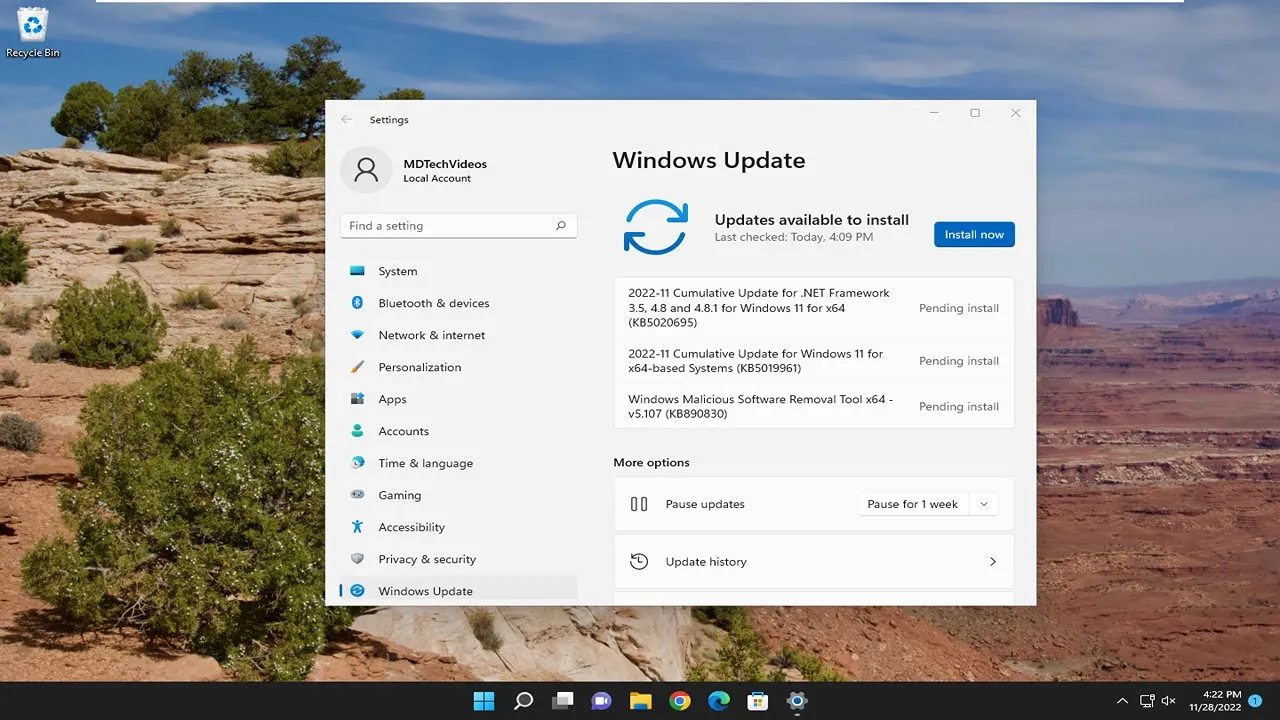Click the Local Account label

coord(437,179)
